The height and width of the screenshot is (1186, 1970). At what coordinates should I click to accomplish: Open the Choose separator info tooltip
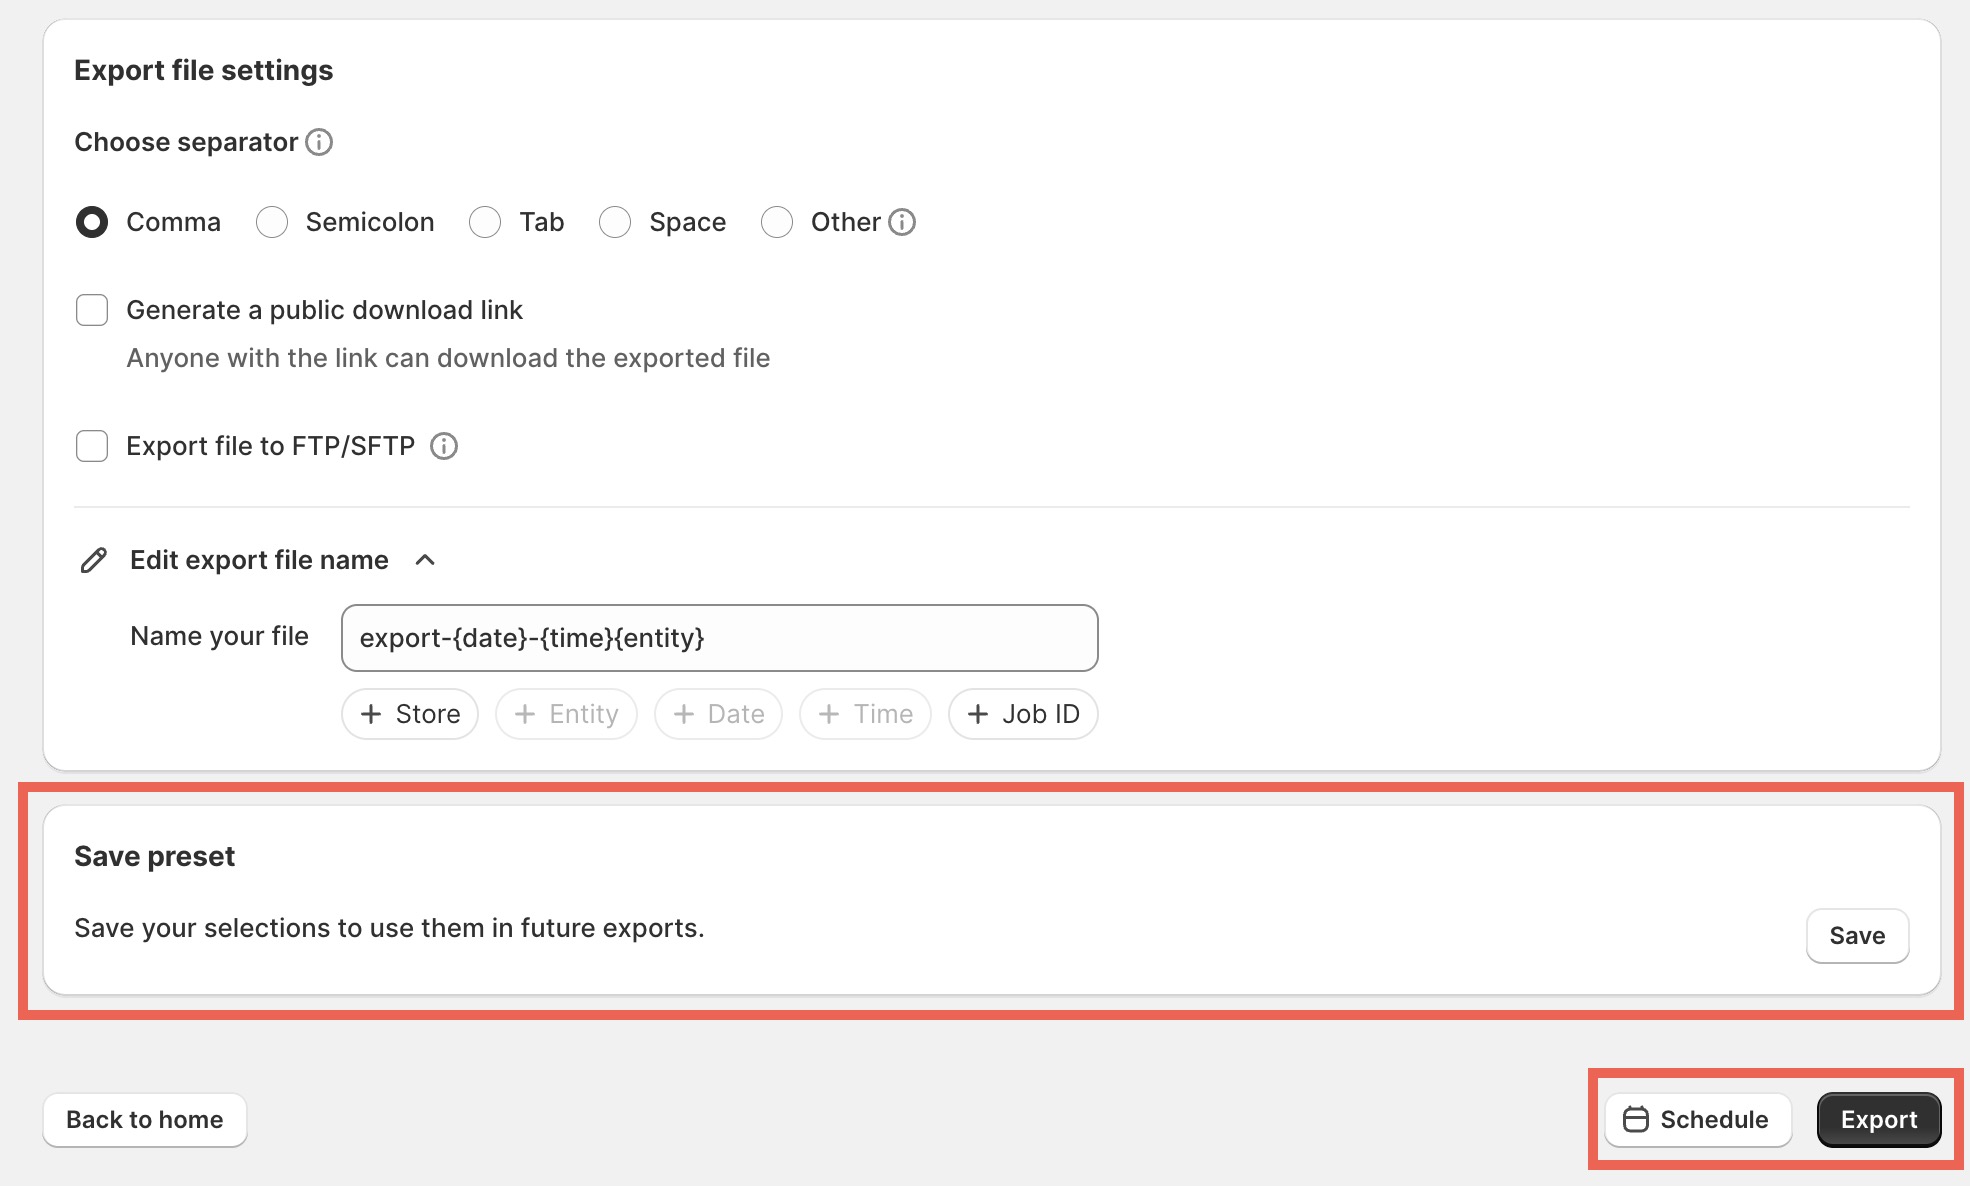click(319, 142)
